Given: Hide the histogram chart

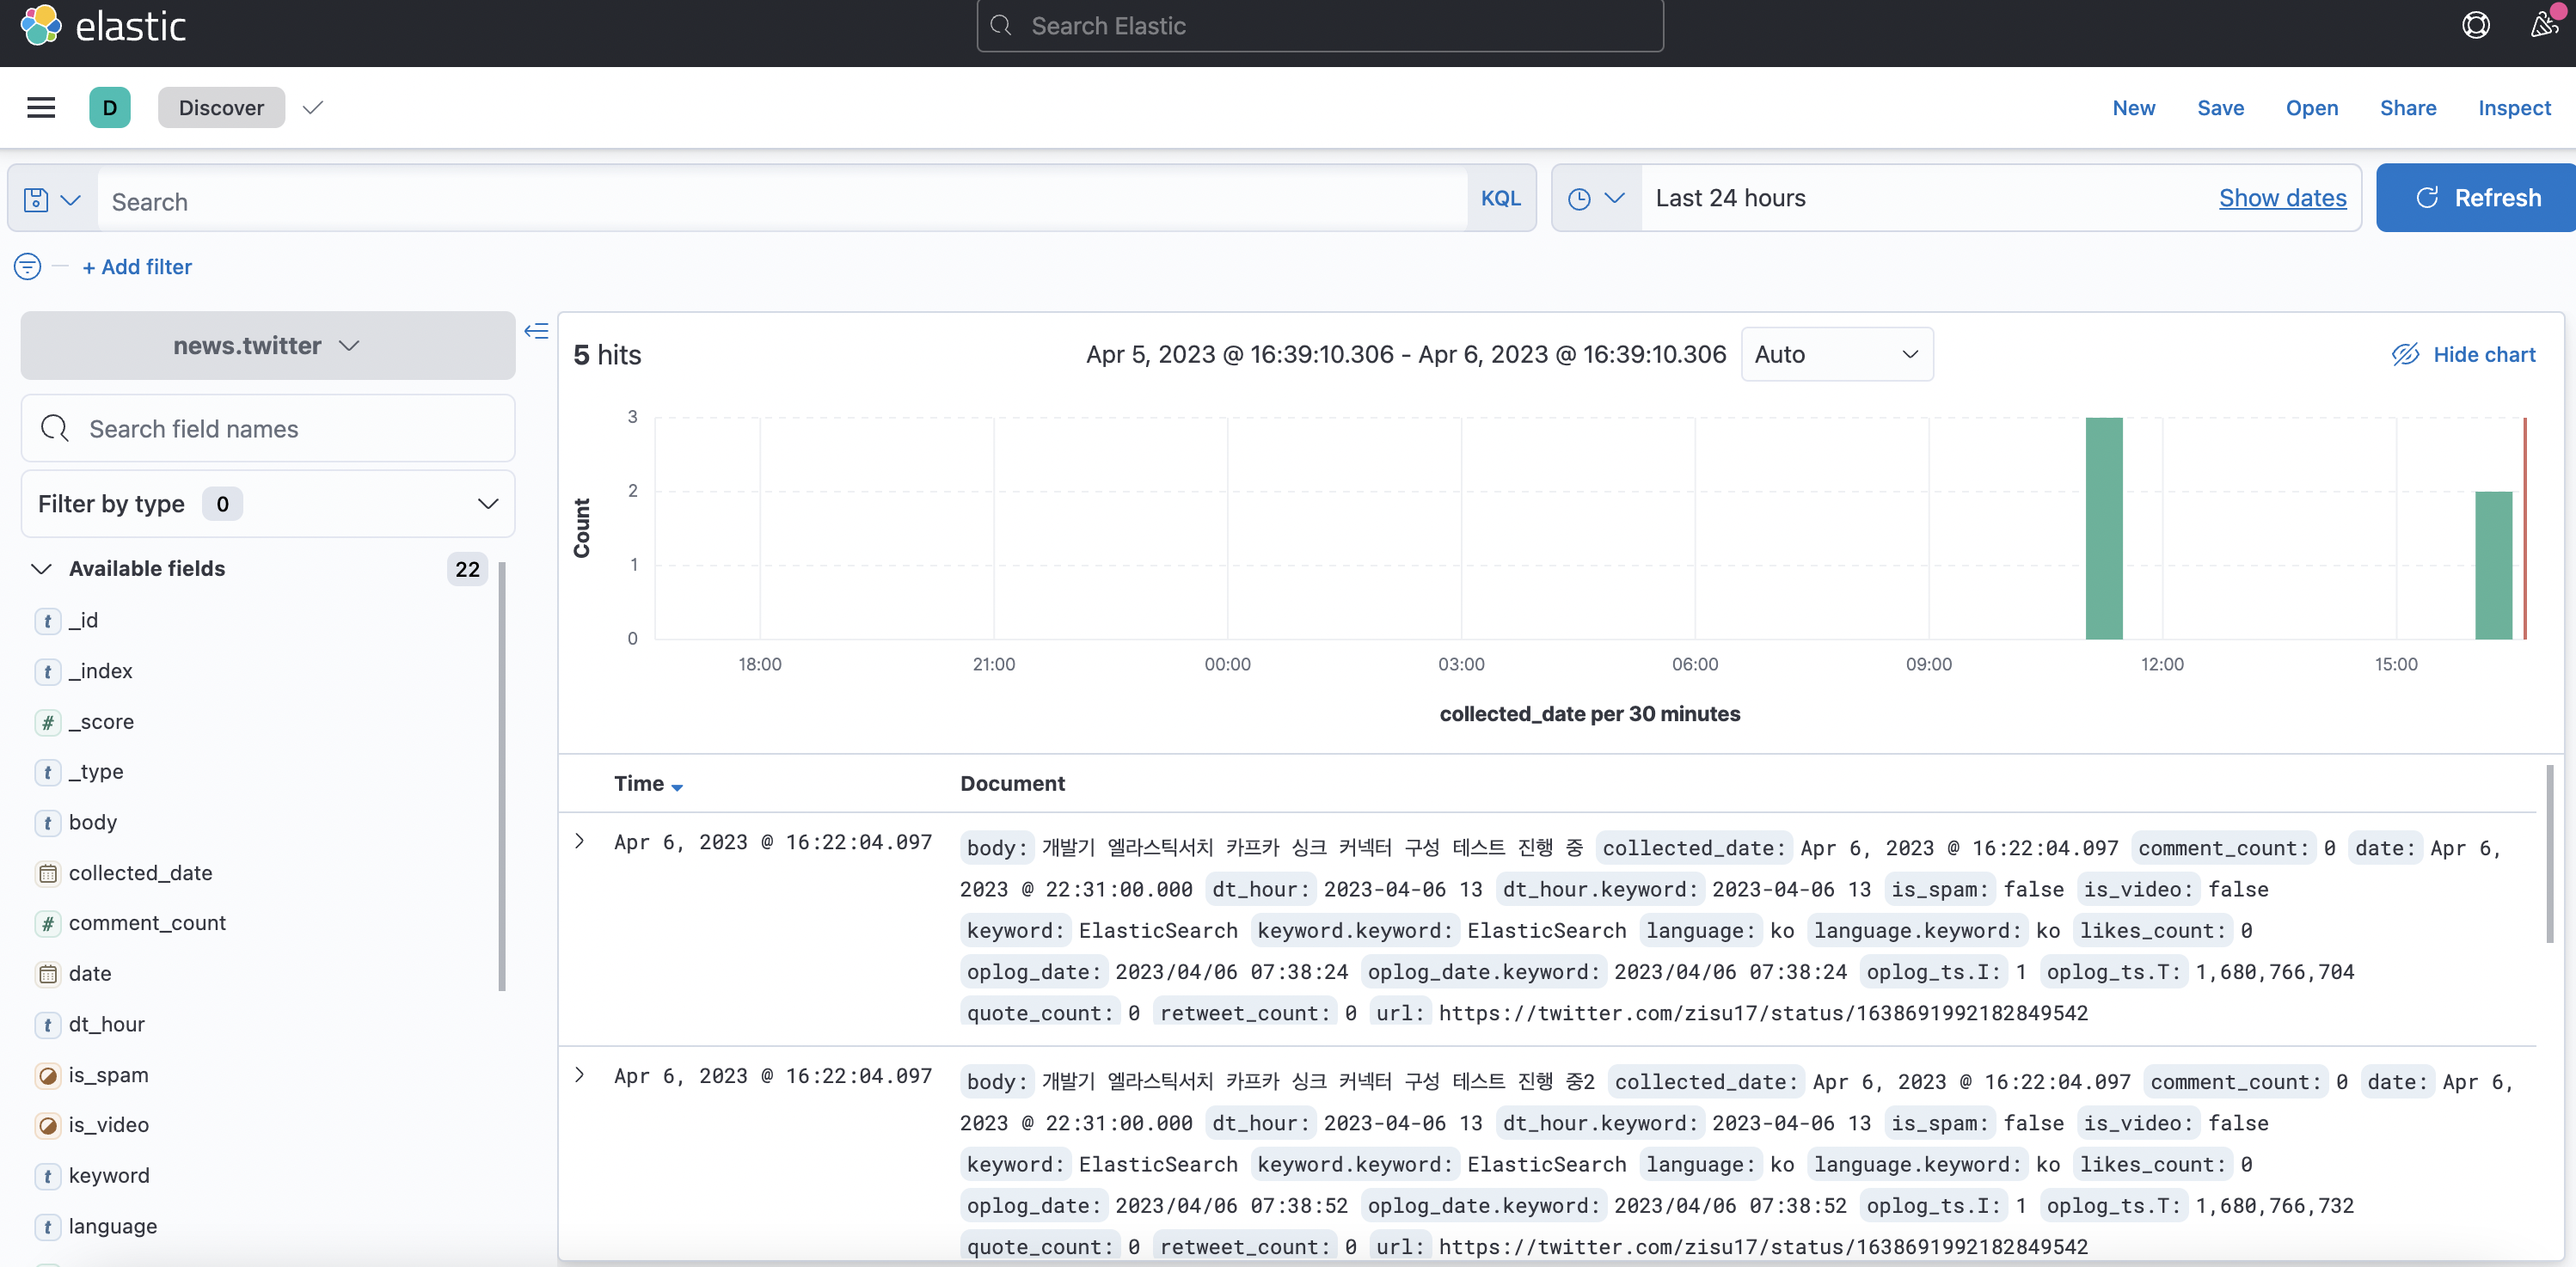Looking at the screenshot, I should pos(2463,355).
